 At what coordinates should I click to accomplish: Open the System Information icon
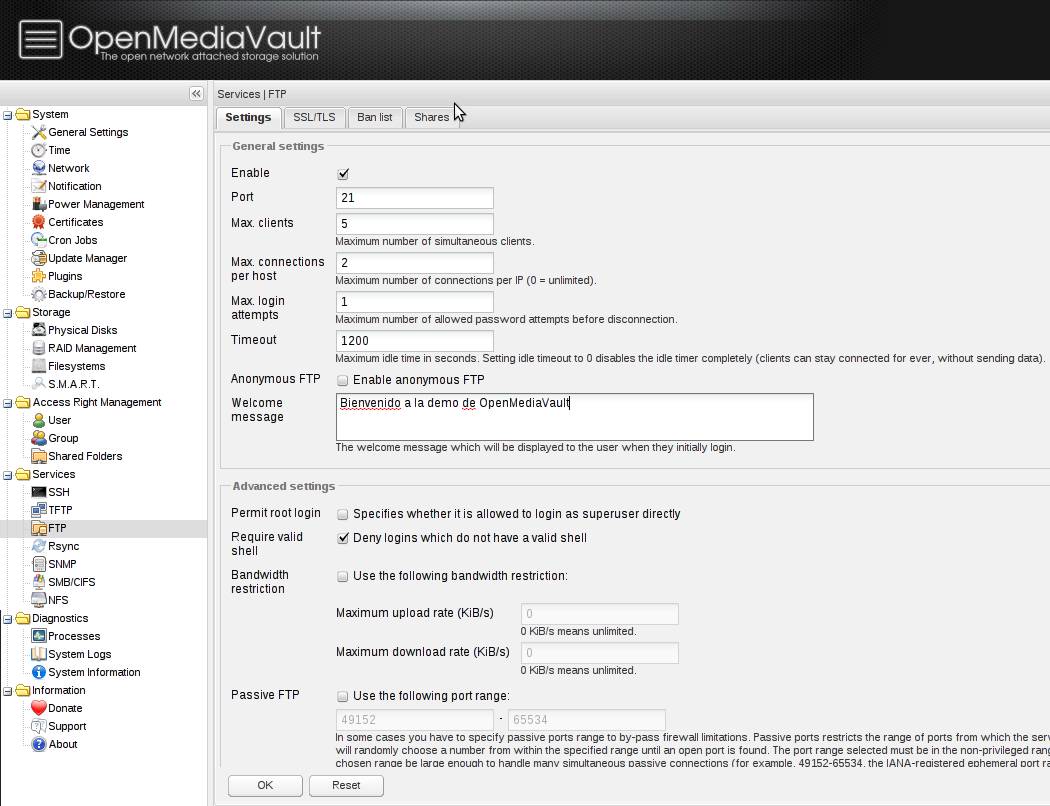pos(39,672)
